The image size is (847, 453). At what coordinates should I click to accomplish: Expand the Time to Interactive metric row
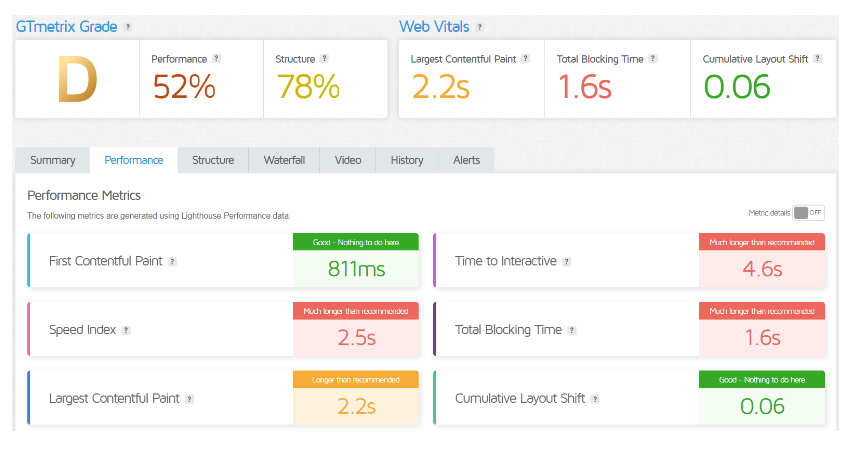click(505, 262)
